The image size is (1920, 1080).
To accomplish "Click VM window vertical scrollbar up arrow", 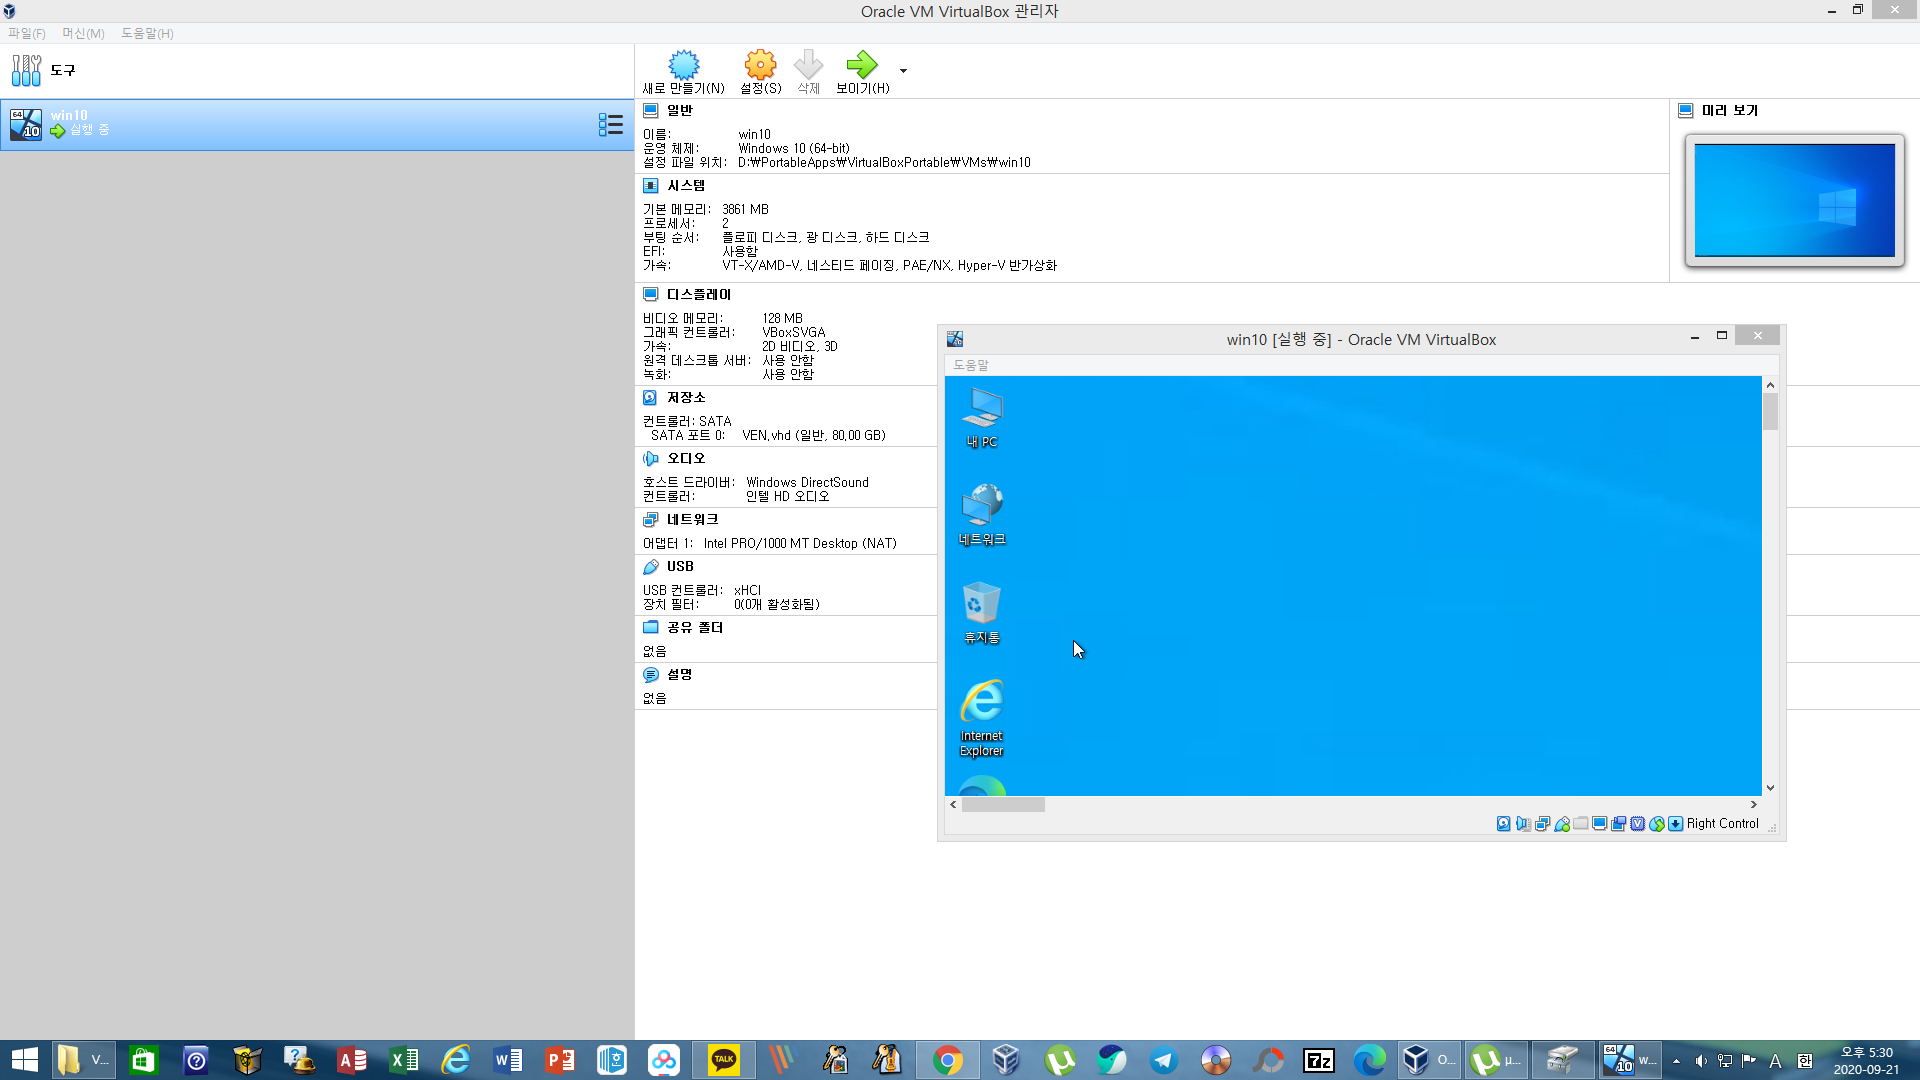I will pyautogui.click(x=1770, y=385).
